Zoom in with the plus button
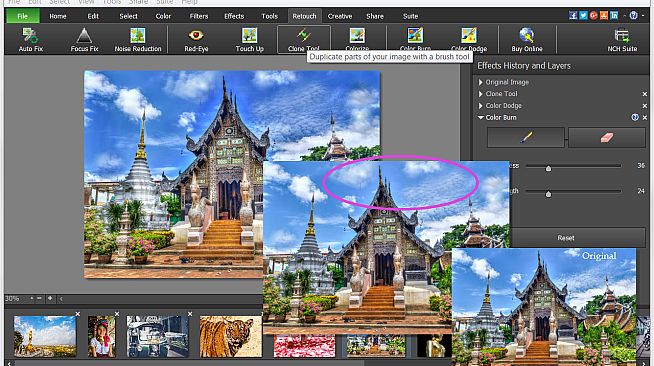 pos(50,298)
